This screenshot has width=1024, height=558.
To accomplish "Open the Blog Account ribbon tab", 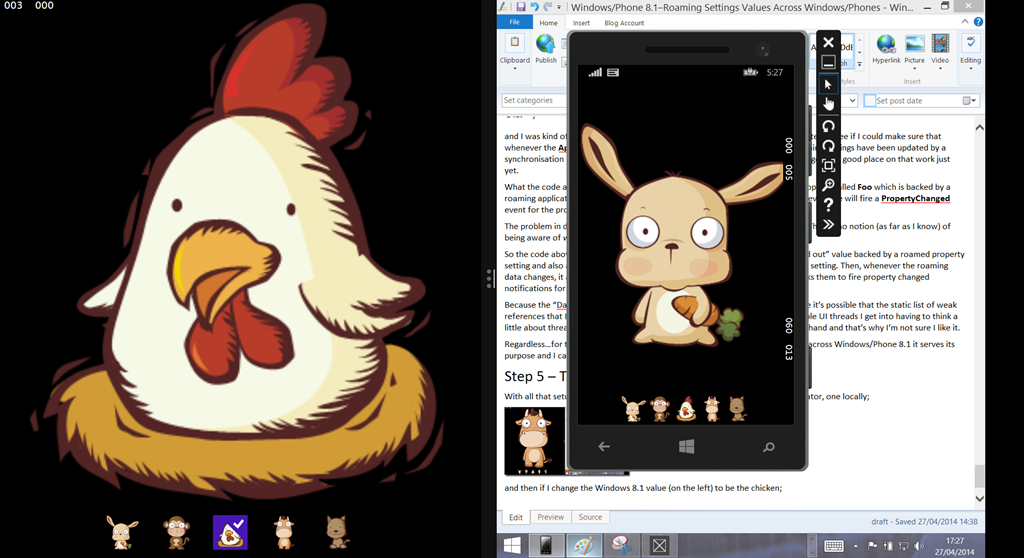I will (624, 23).
